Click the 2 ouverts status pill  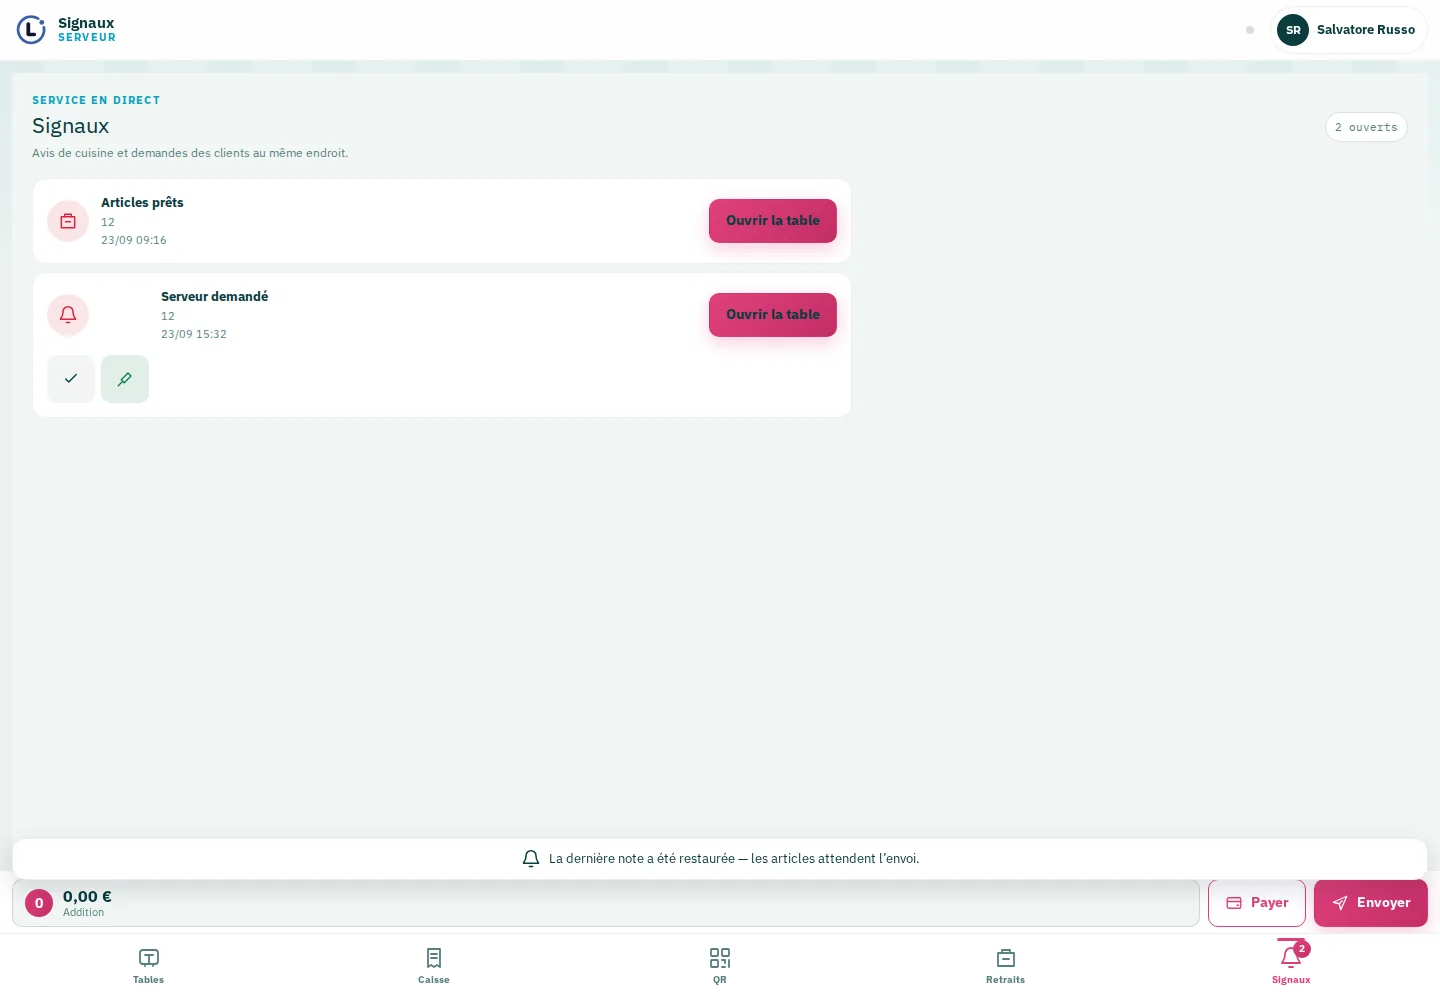(1366, 127)
